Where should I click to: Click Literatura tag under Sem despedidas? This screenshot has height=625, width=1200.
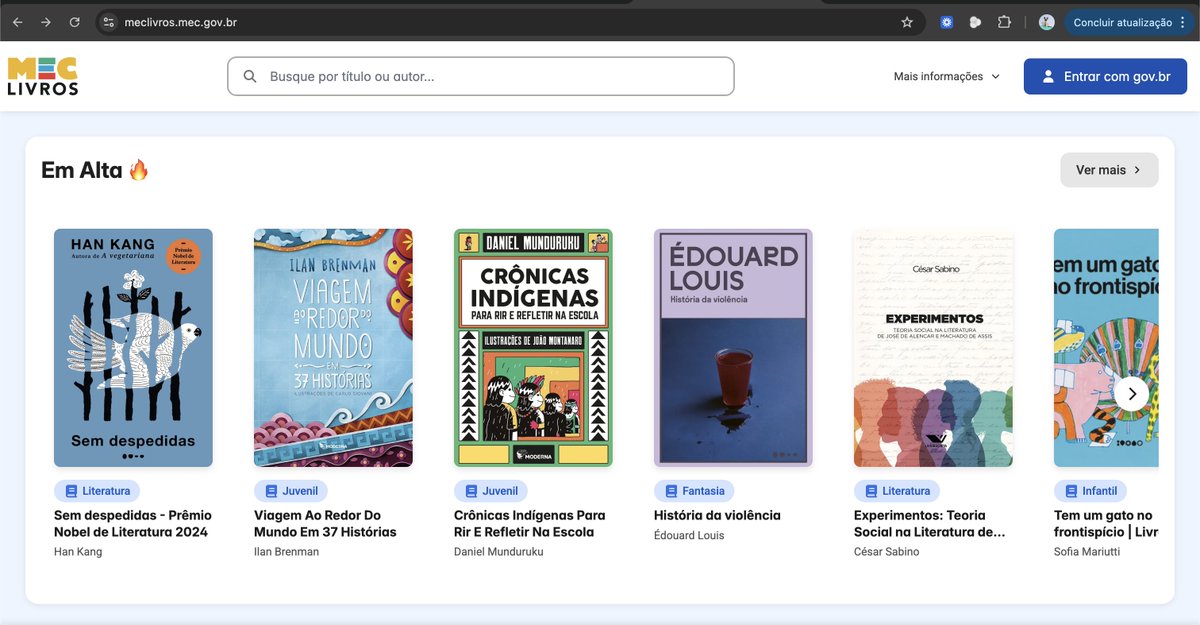(x=97, y=491)
